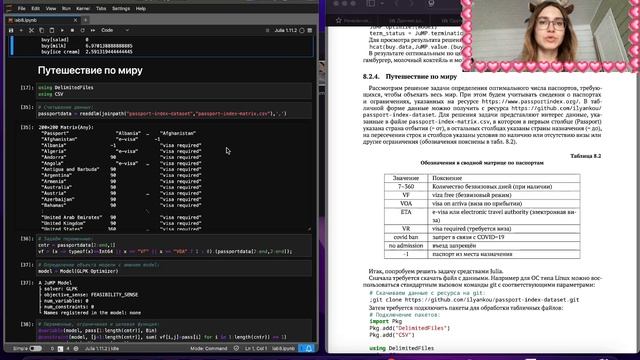Copy the selected cell with the toolbar icon
This screenshot has width=640, height=360.
click(41, 30)
